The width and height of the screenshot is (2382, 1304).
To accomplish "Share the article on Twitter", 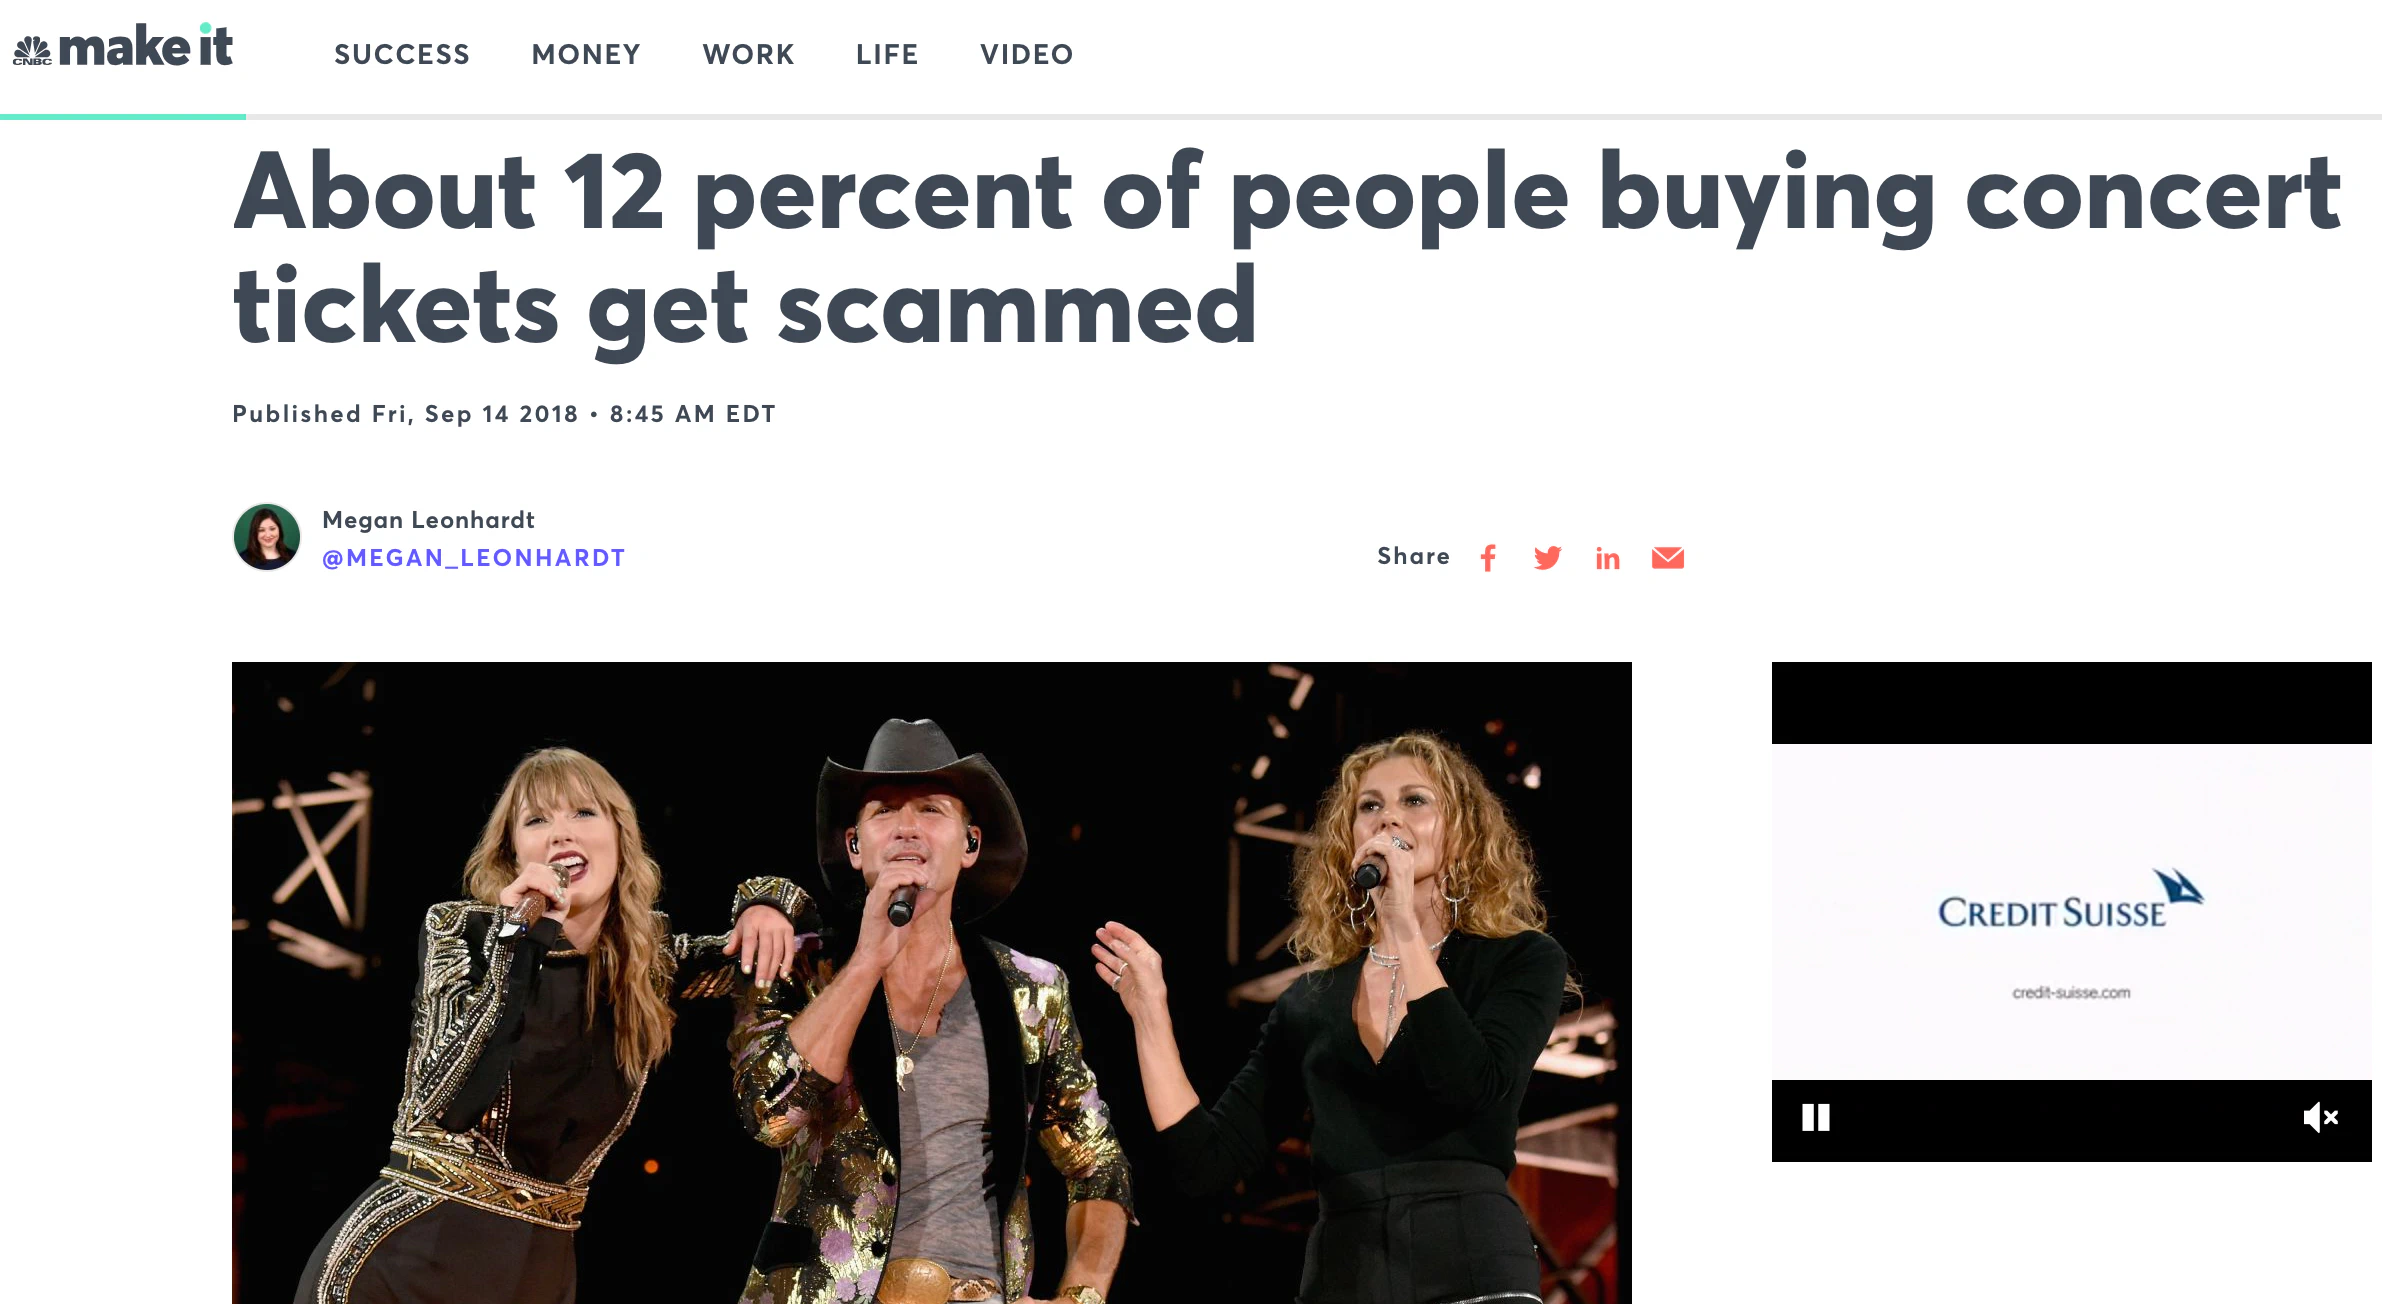I will click(x=1547, y=558).
